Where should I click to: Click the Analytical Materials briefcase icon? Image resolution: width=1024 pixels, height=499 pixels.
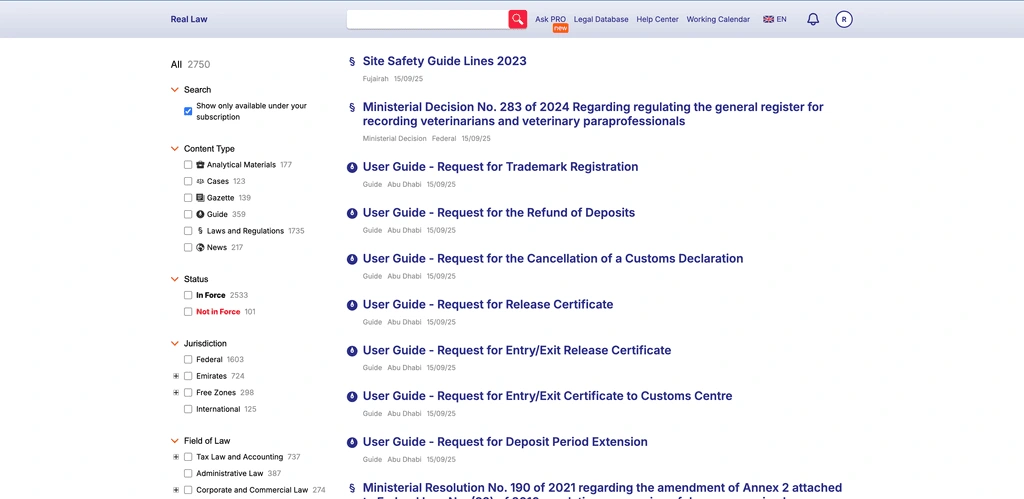200,165
